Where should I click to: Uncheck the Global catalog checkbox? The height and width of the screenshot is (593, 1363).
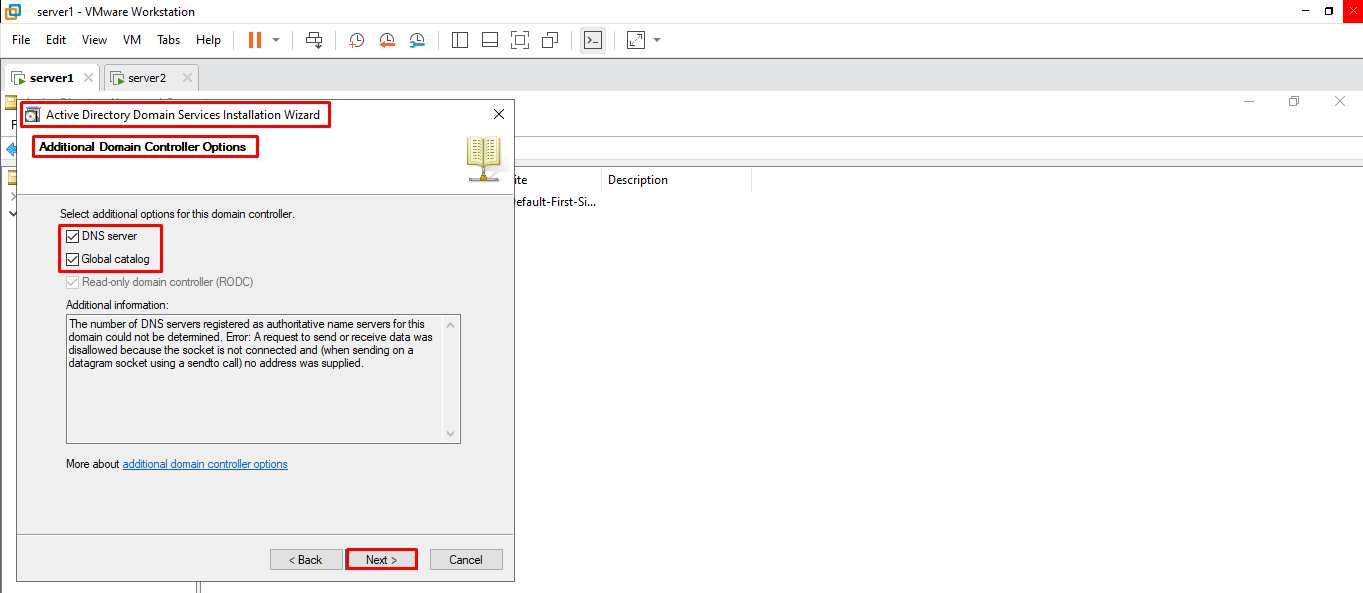72,259
